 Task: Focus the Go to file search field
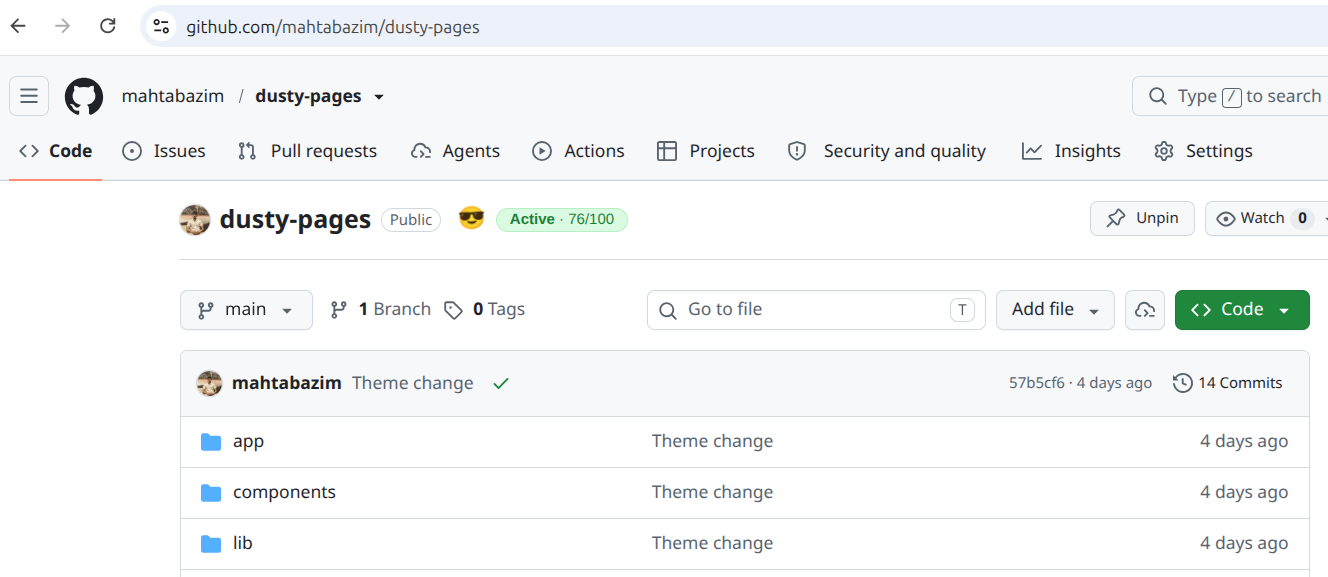click(x=816, y=310)
